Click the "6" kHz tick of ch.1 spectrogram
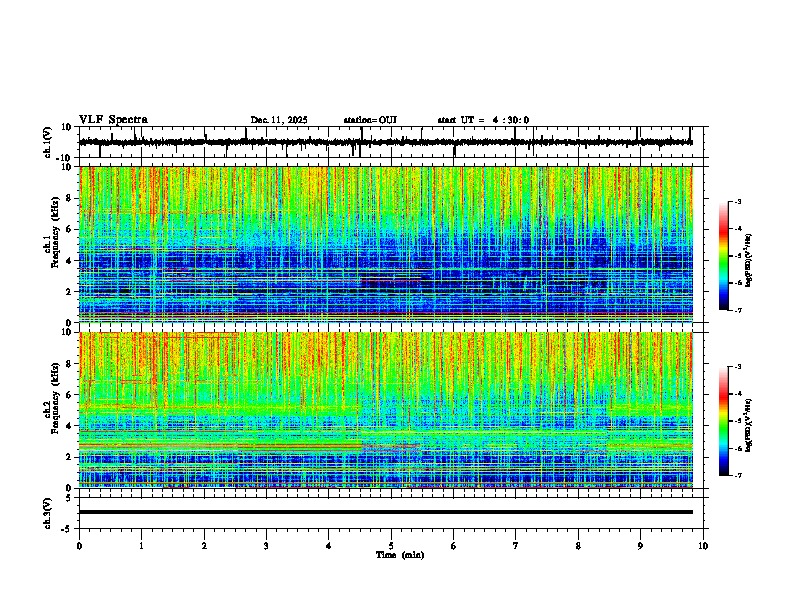 click(69, 230)
